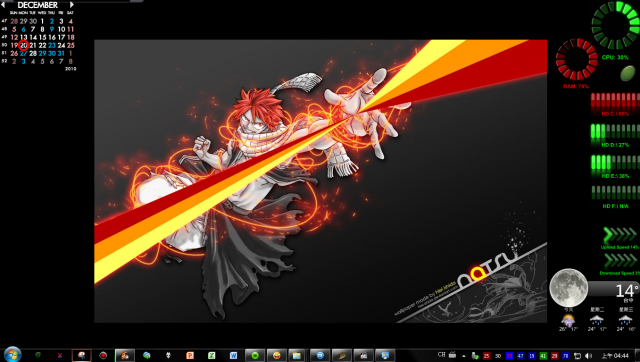Go to previous month in calendar
This screenshot has height=362, width=640.
(3, 5)
